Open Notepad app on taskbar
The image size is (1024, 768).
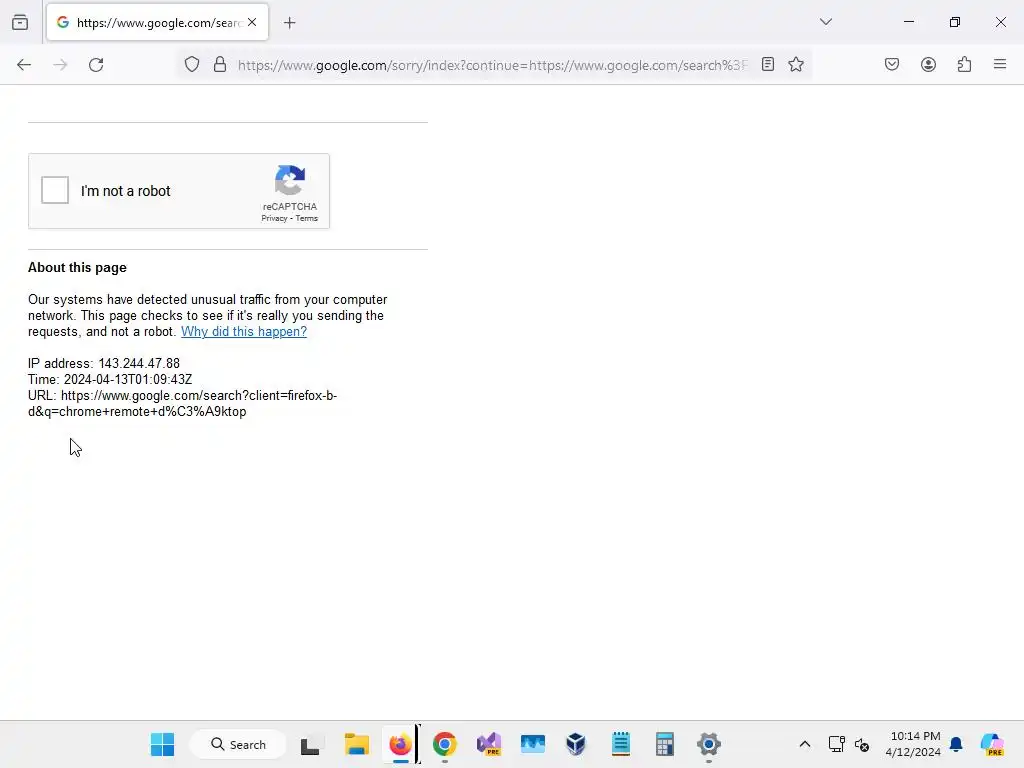click(620, 744)
